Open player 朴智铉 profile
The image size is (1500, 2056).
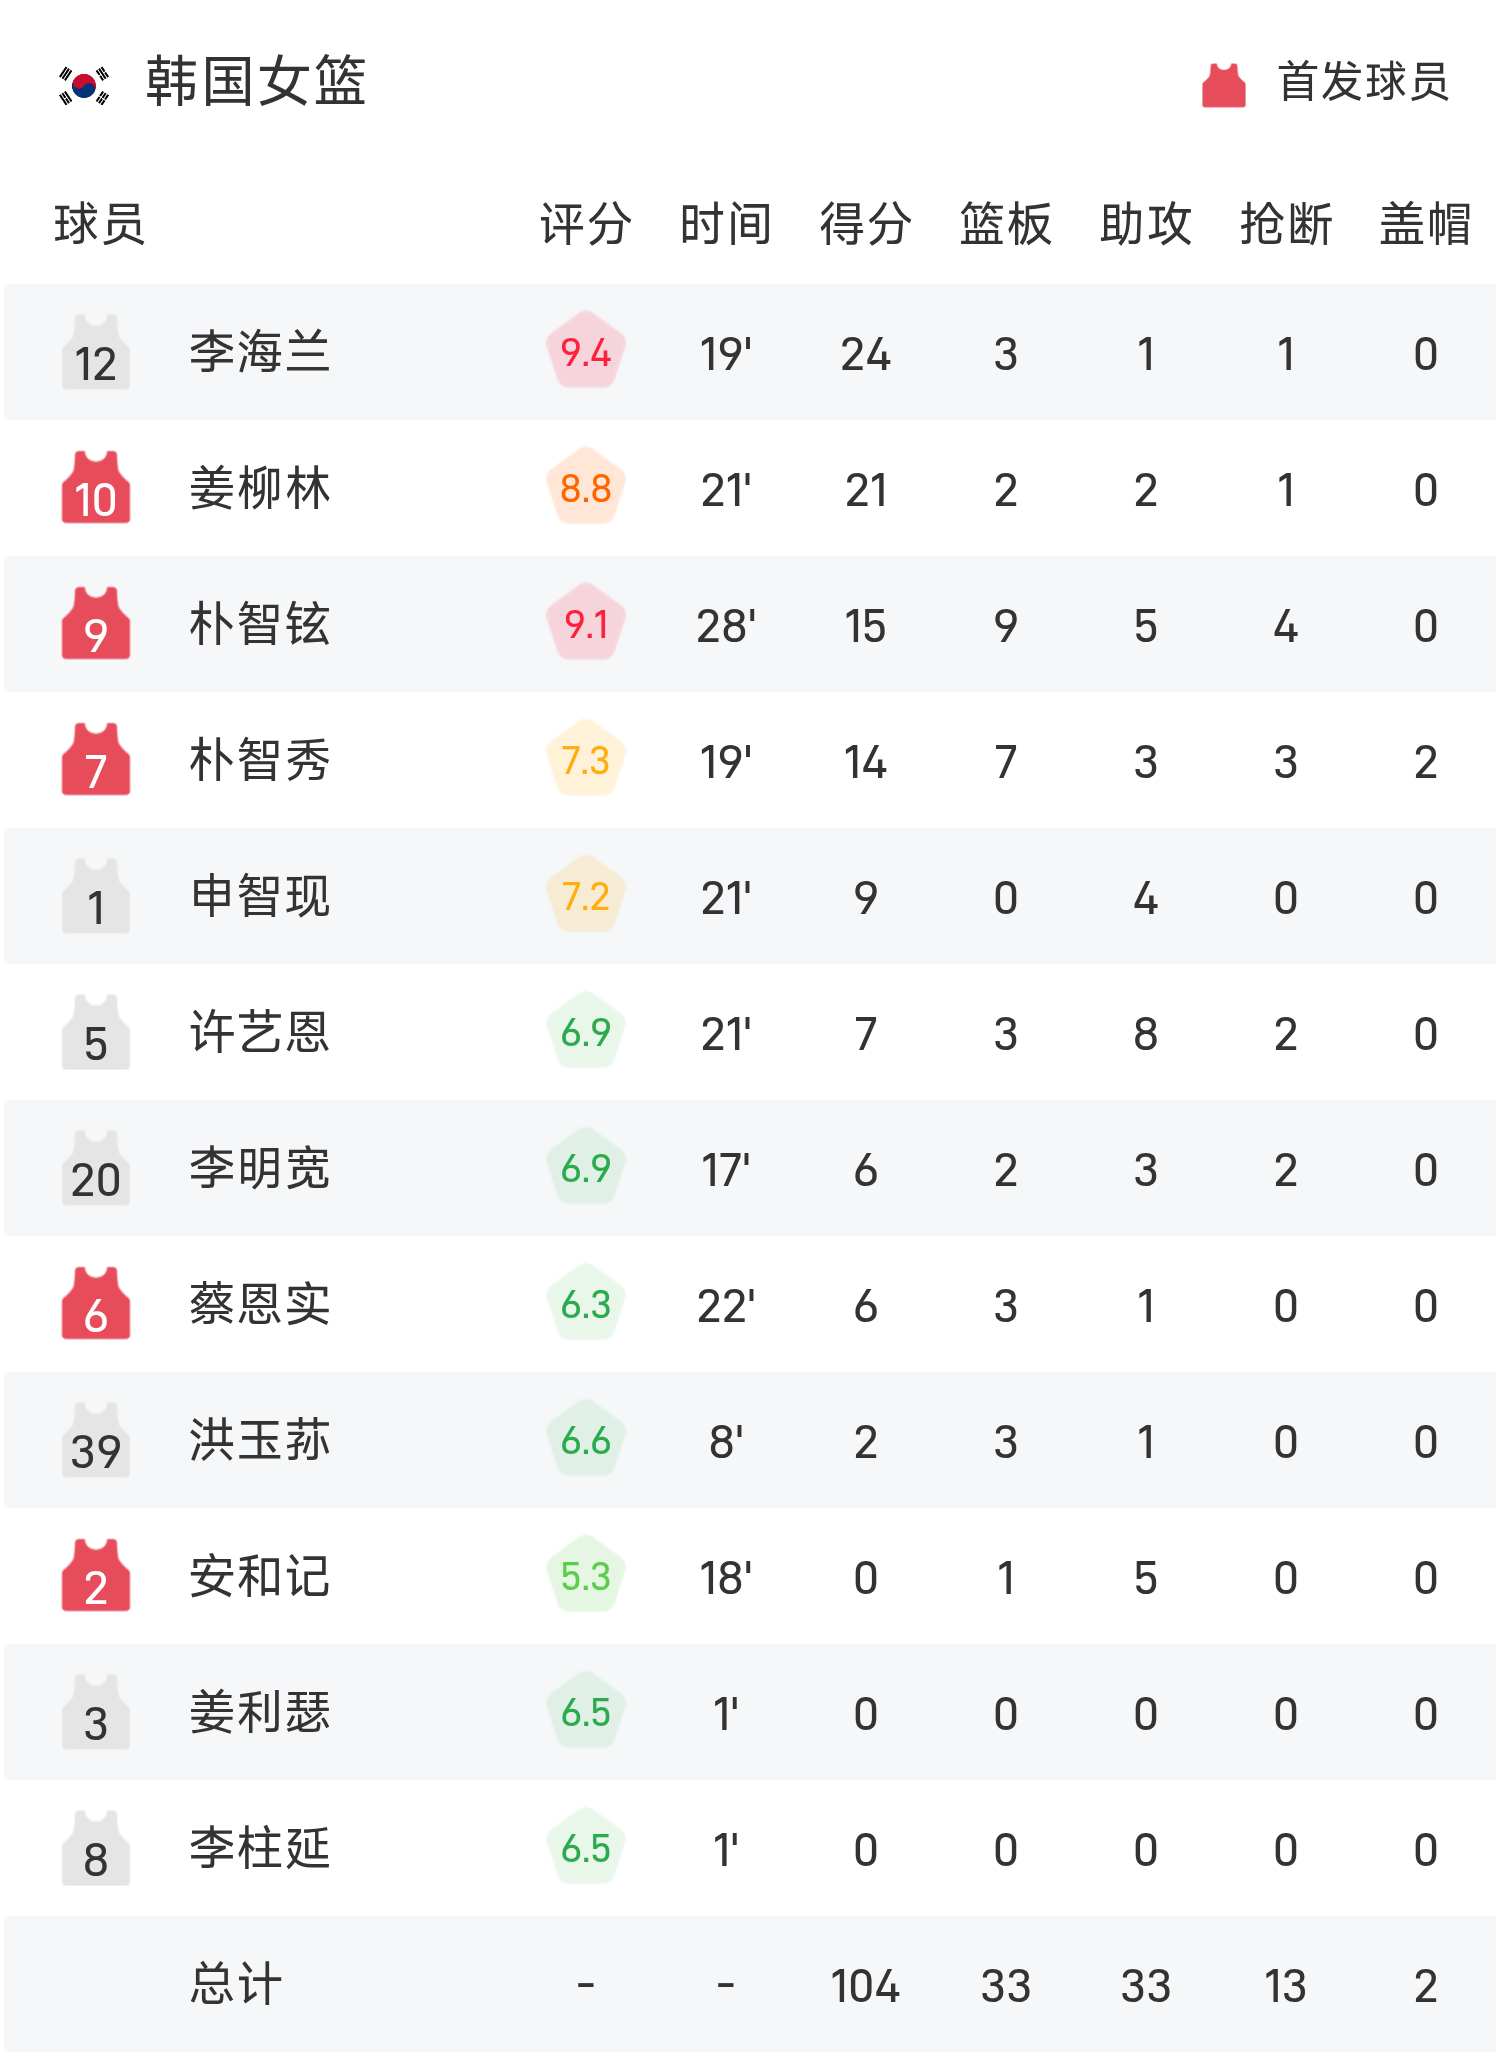[x=260, y=624]
